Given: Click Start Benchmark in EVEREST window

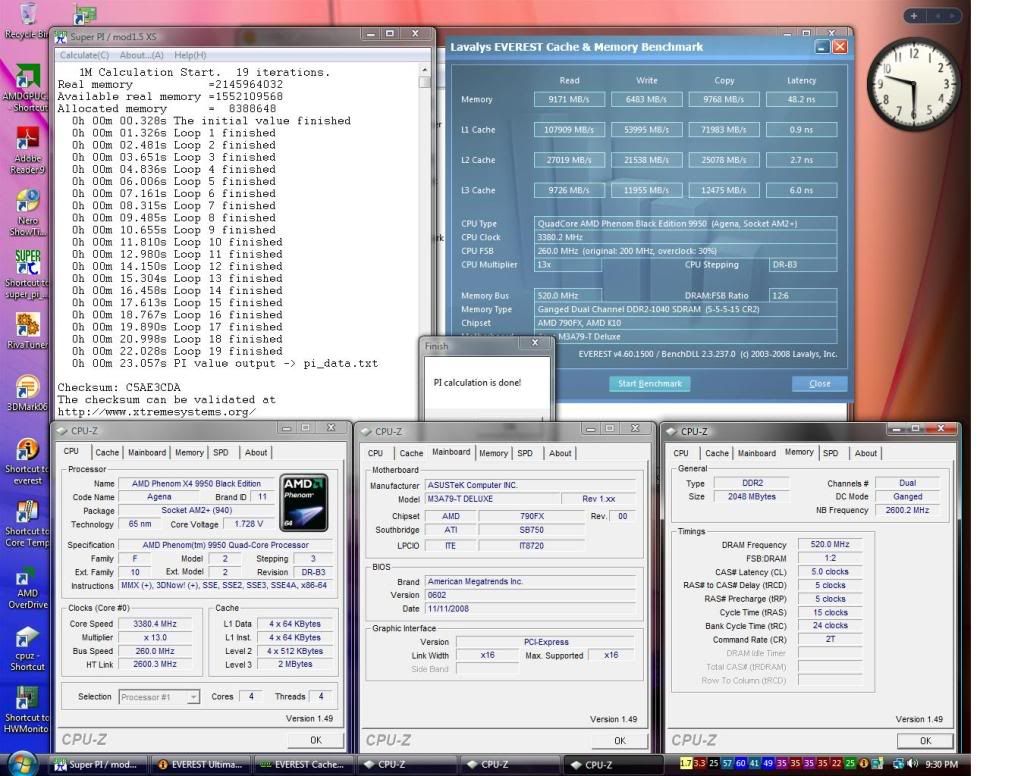Looking at the screenshot, I should 650,383.
